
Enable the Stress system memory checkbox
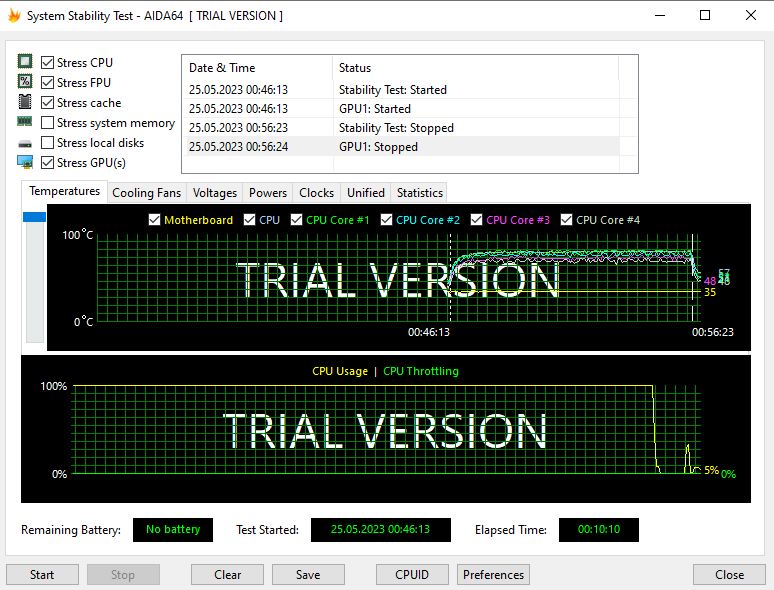[x=47, y=122]
